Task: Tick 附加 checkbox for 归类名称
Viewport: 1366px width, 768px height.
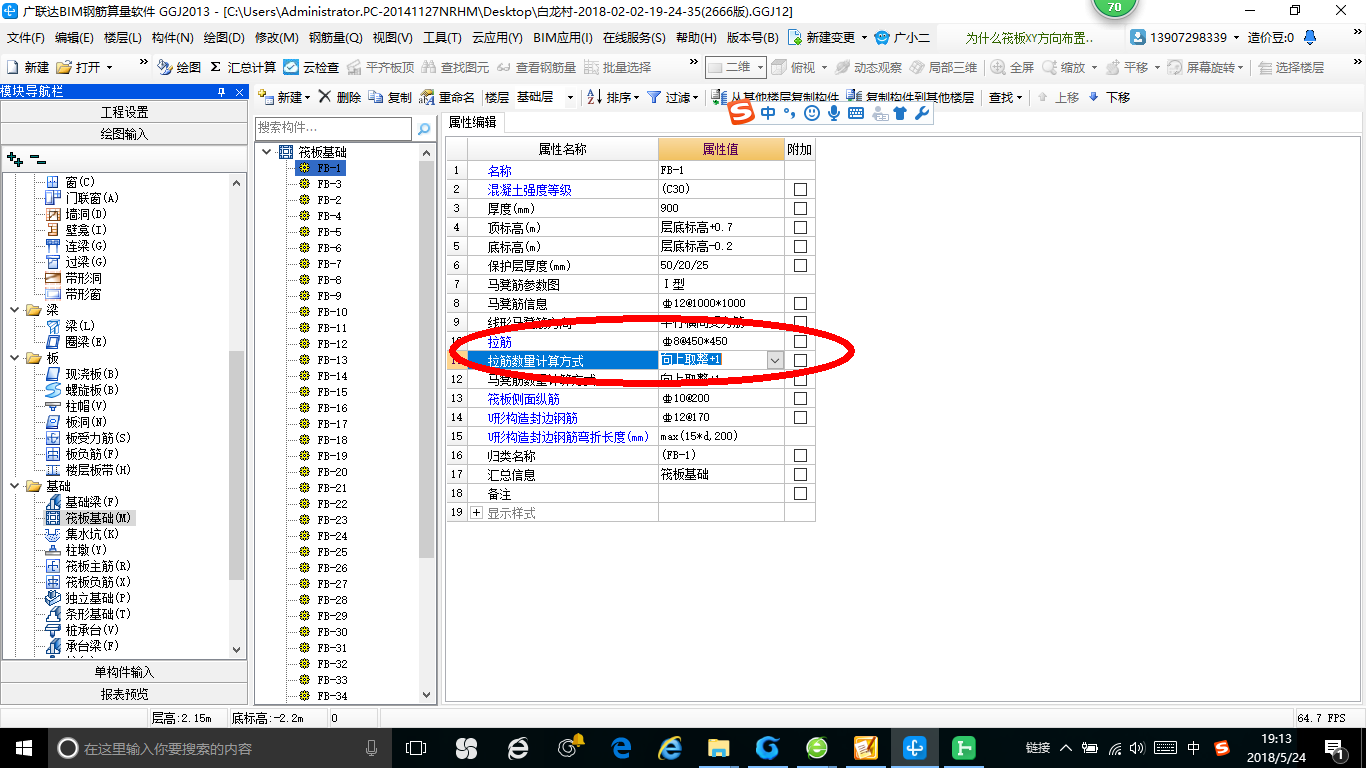Action: (800, 456)
